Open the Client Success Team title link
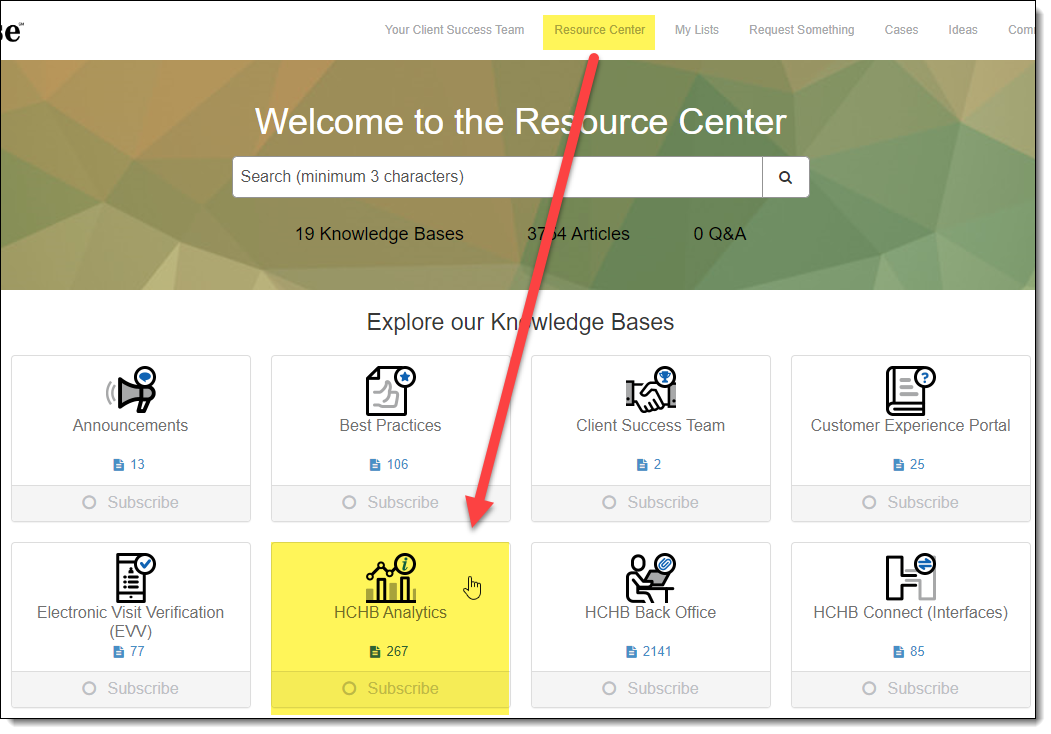The width and height of the screenshot is (1051, 734). pyautogui.click(x=651, y=426)
